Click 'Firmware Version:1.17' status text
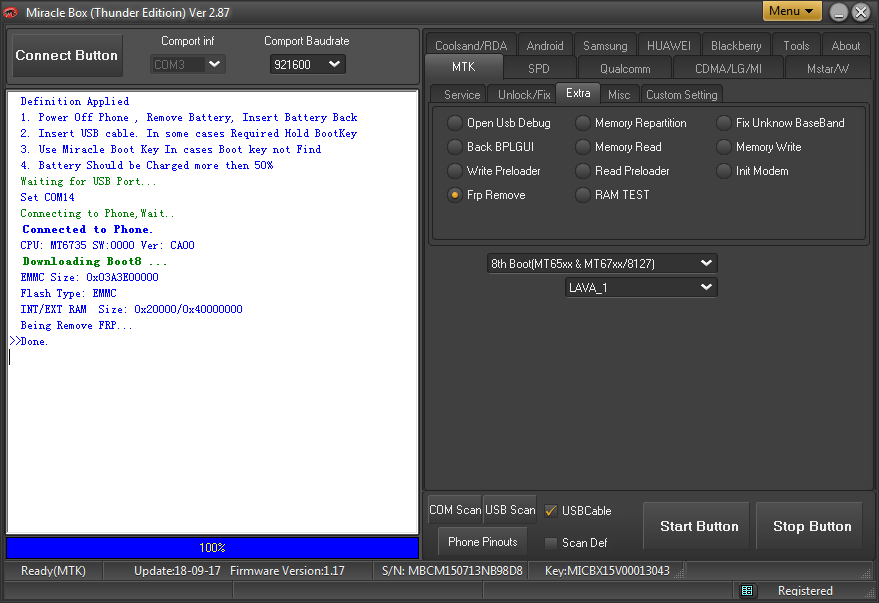Image resolution: width=879 pixels, height=603 pixels. (287, 570)
